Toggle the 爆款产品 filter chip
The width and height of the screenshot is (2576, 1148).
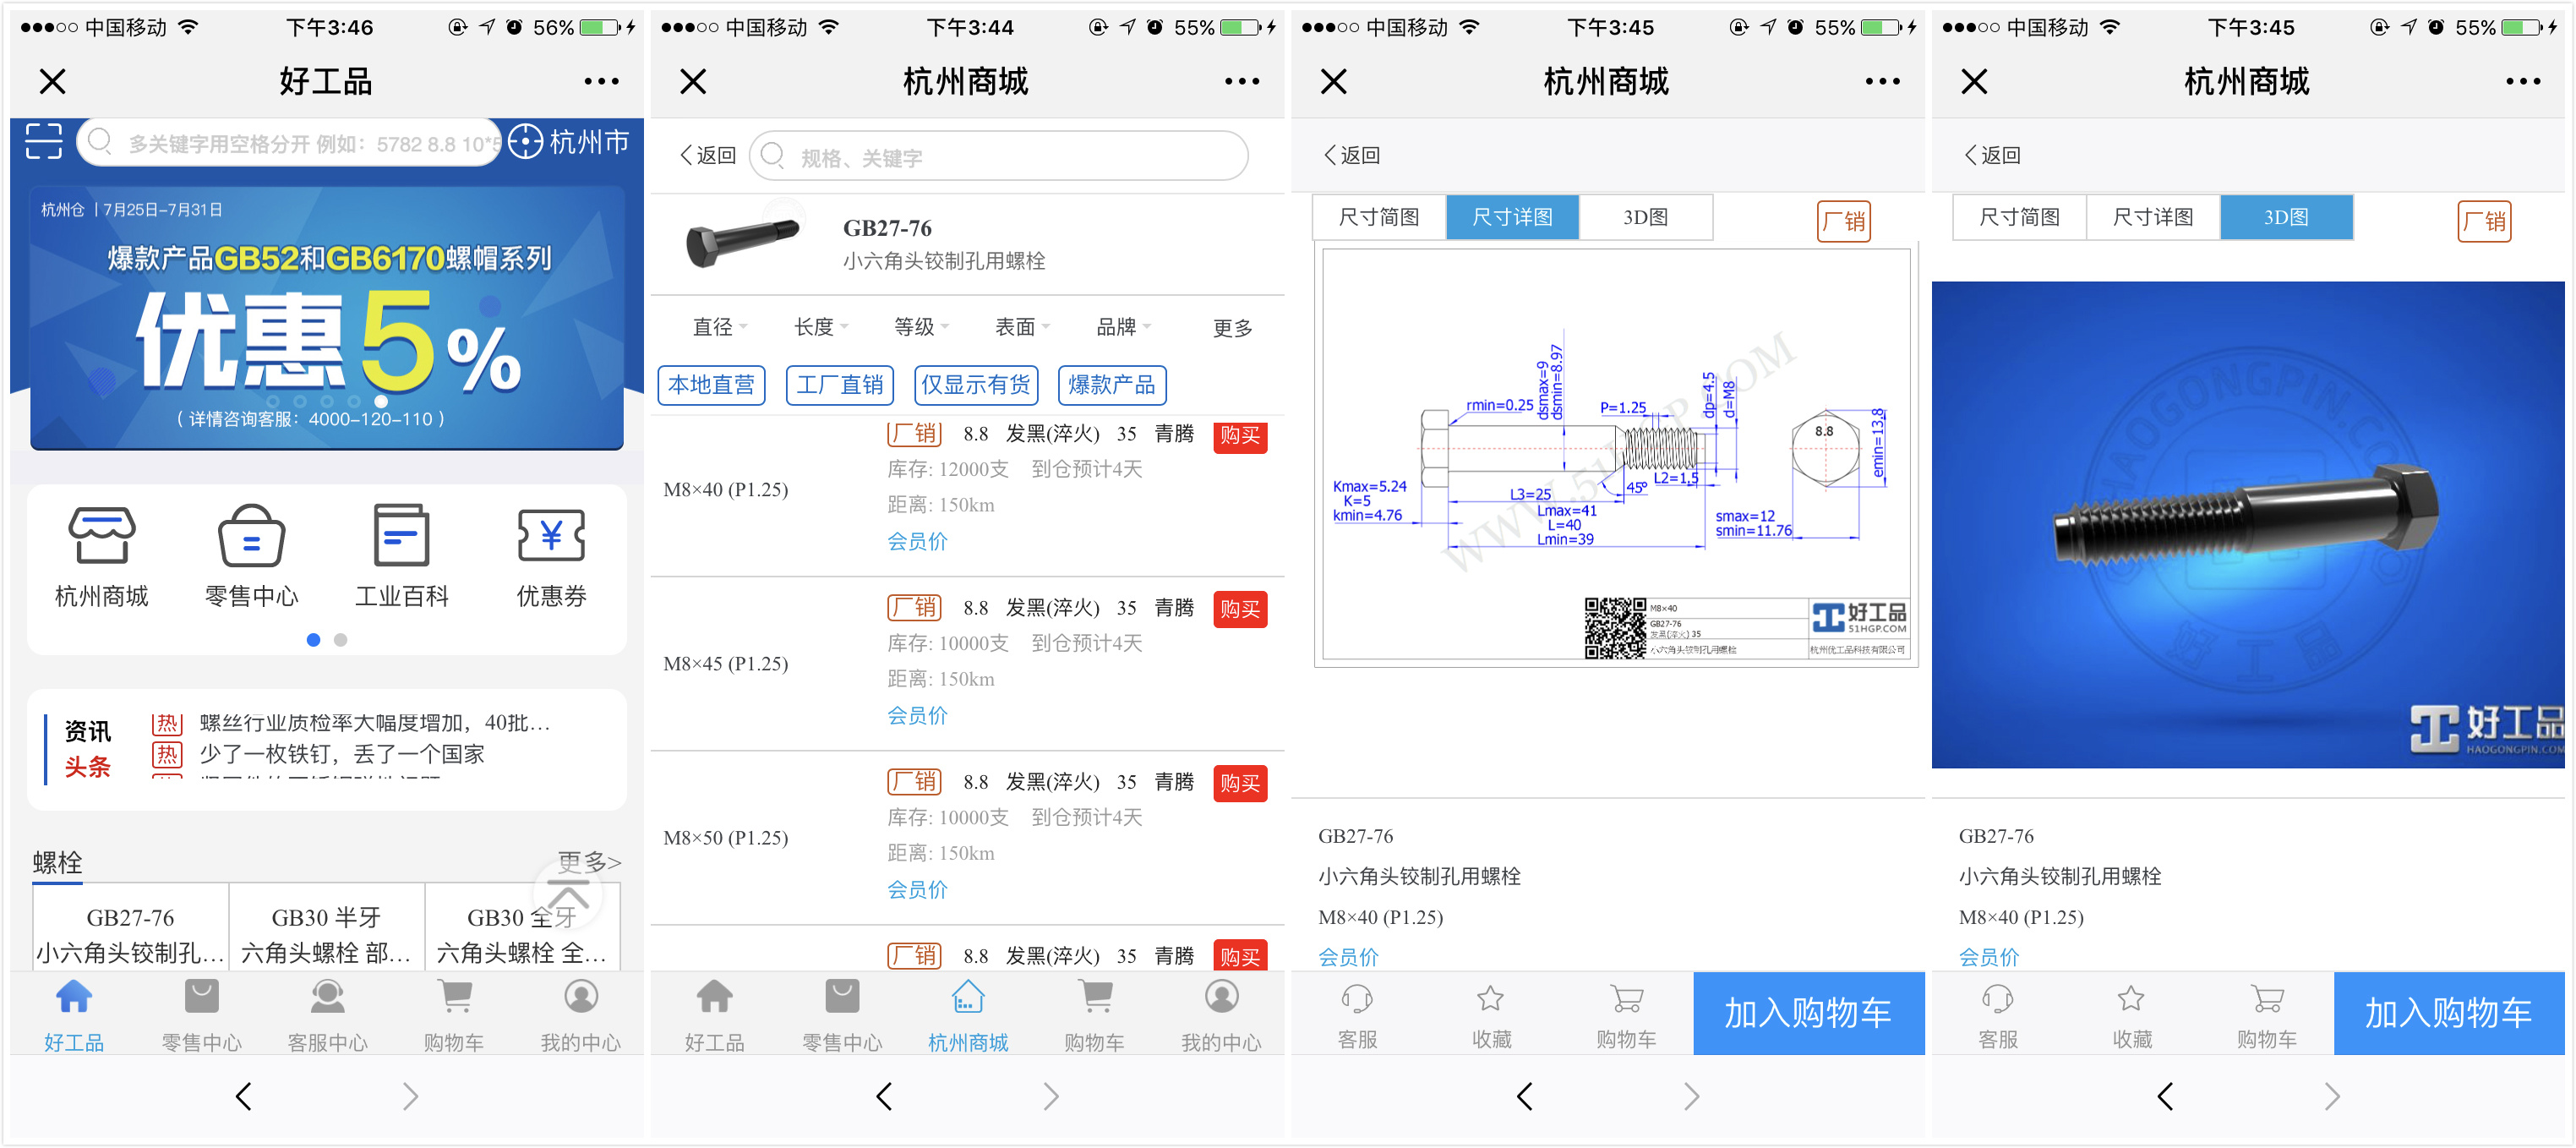1111,385
